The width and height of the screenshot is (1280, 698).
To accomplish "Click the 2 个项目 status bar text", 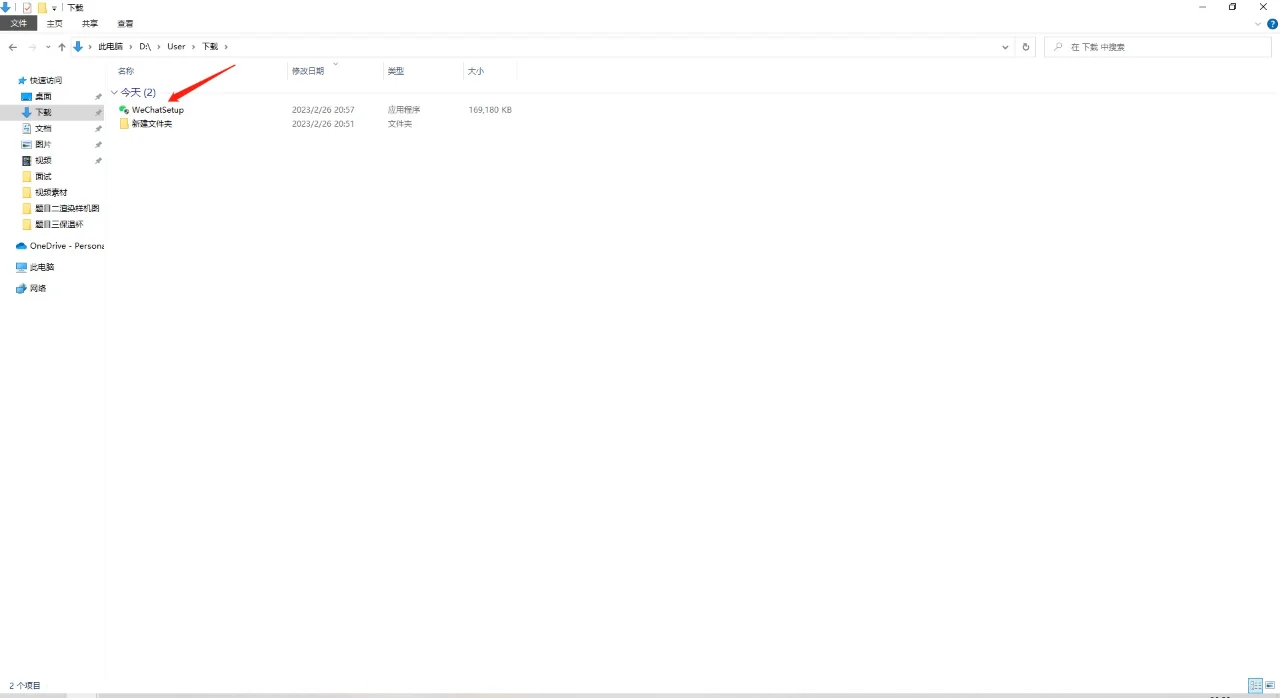I will (x=25, y=685).
